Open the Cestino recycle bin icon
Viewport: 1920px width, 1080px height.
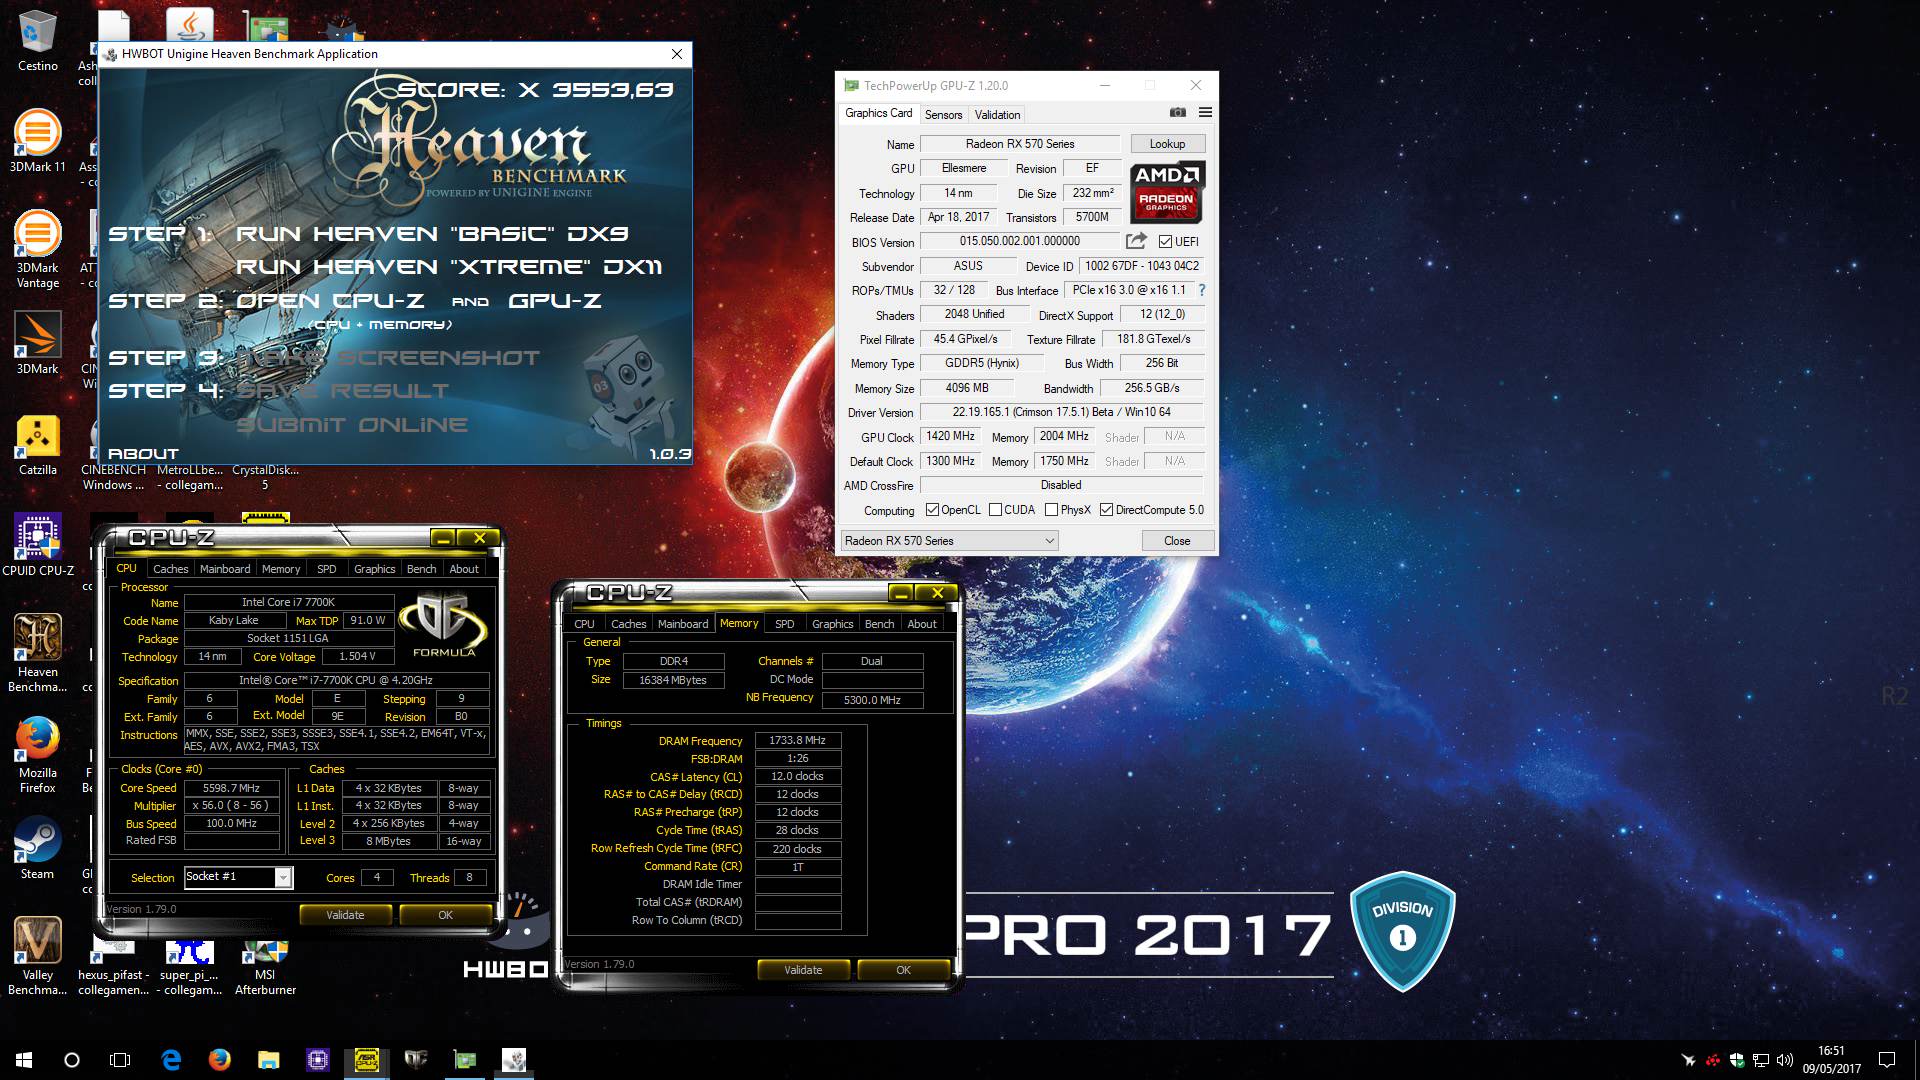tap(37, 42)
